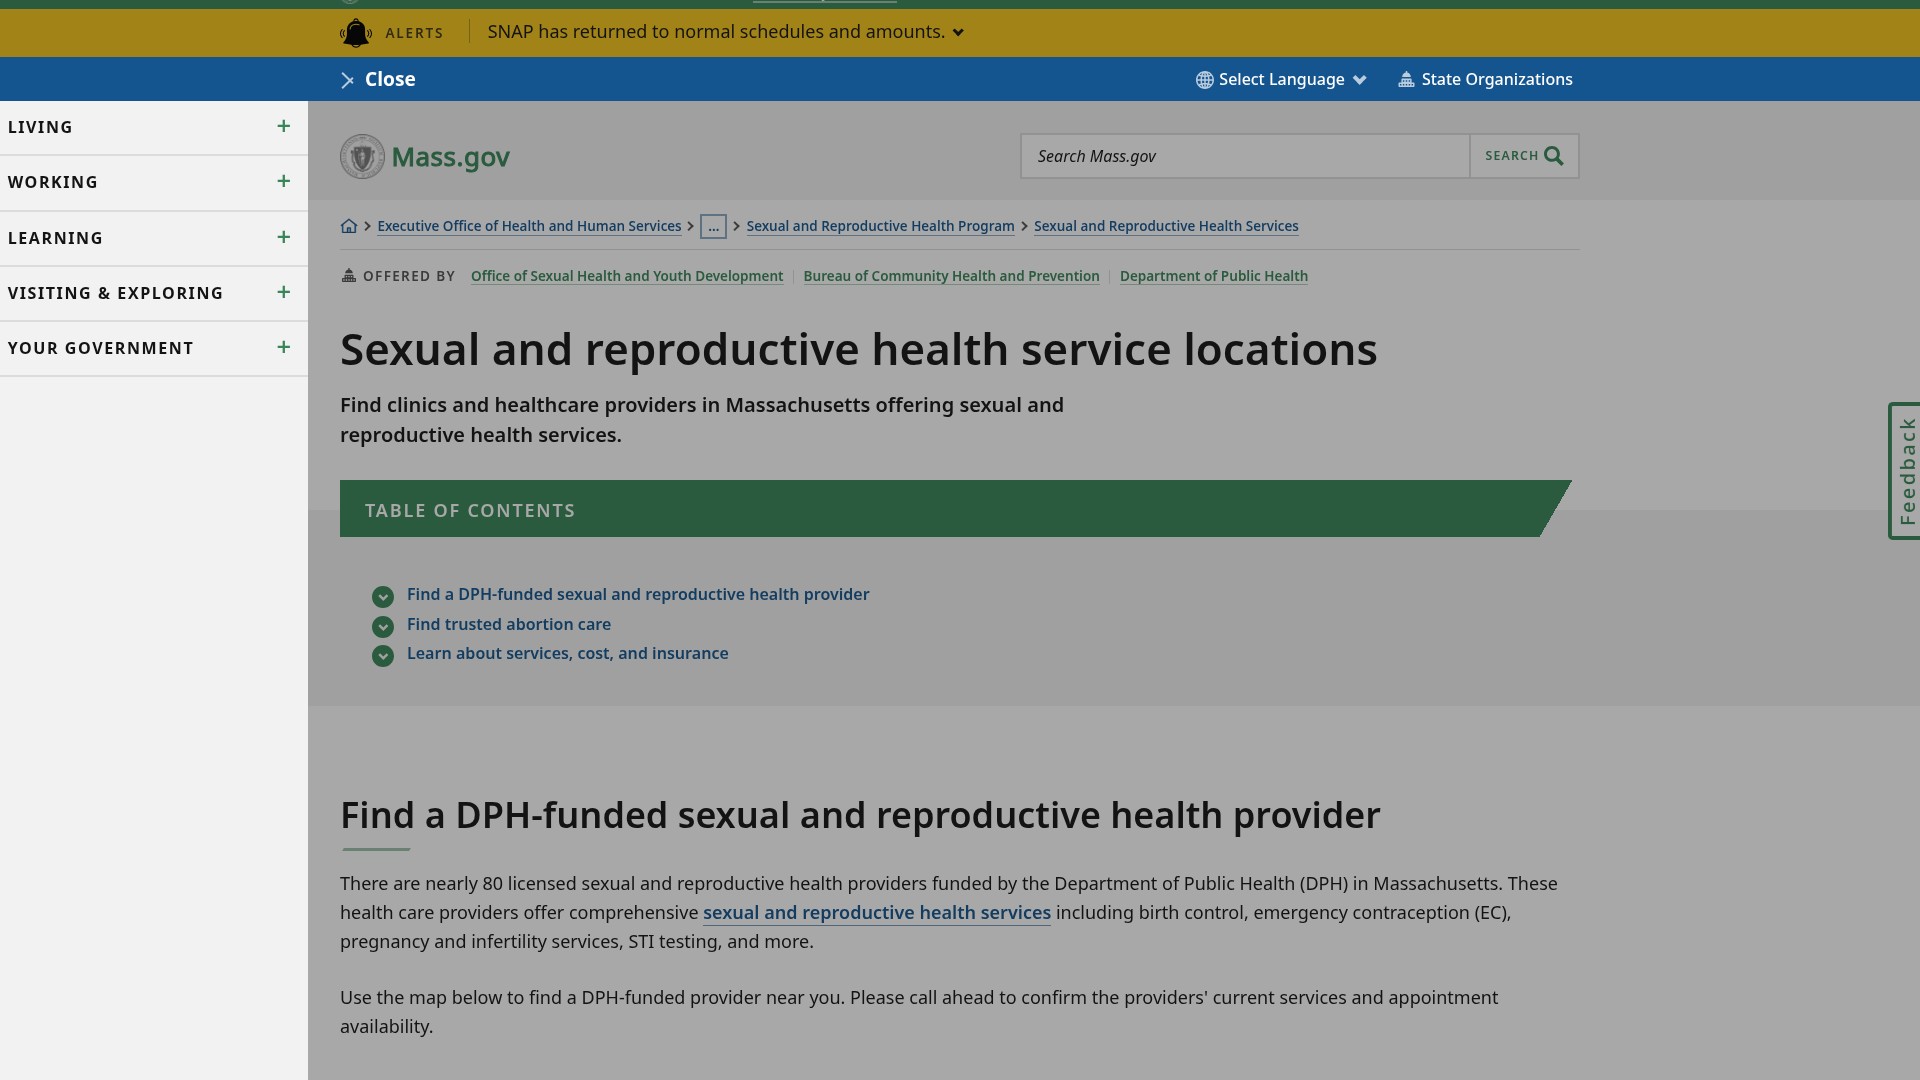This screenshot has width=1920, height=1080.
Task: Click the home breadcrumb icon
Action: 349,226
